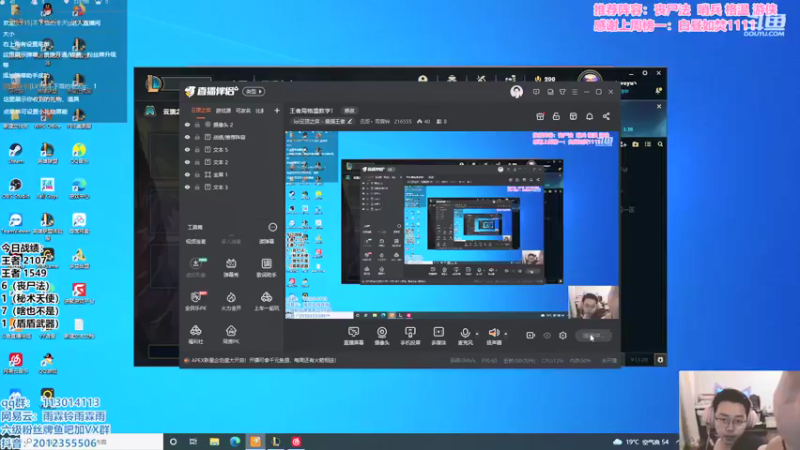Screen dimensions: 800x450
Task: Lock the 摄像头 2 source
Action: pyautogui.click(x=197, y=124)
